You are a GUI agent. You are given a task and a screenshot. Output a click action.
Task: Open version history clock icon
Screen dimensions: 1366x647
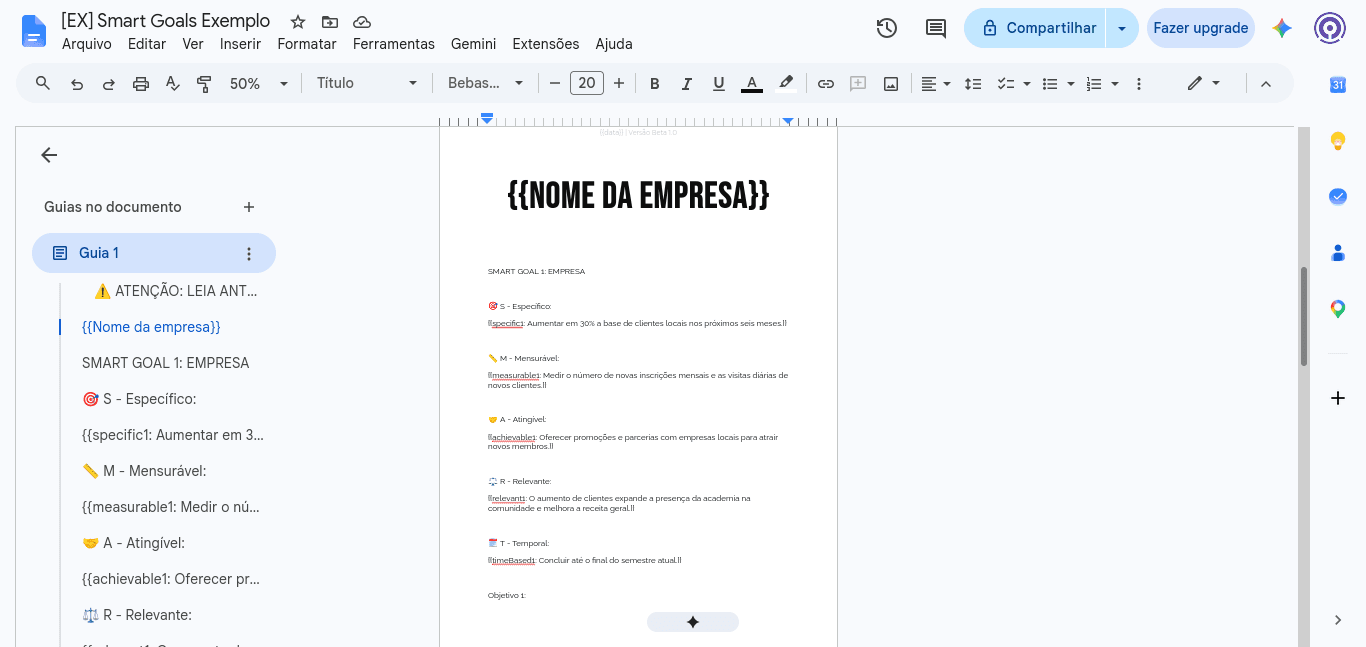(886, 28)
